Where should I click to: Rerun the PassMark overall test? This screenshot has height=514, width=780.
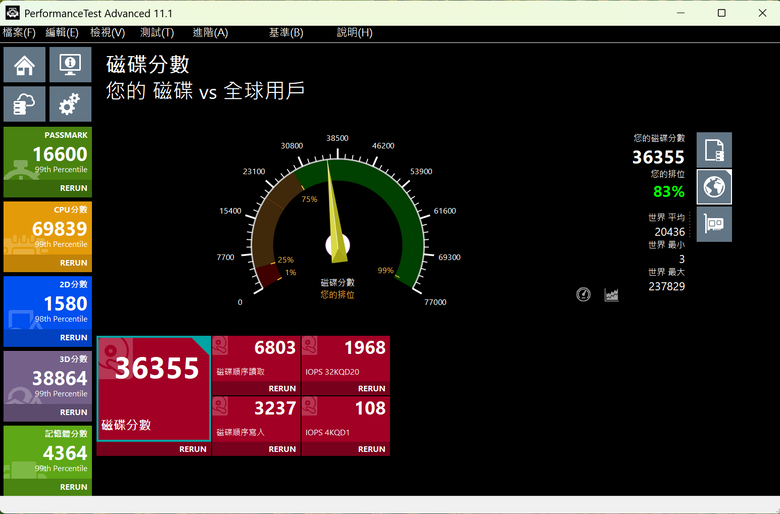tap(74, 188)
